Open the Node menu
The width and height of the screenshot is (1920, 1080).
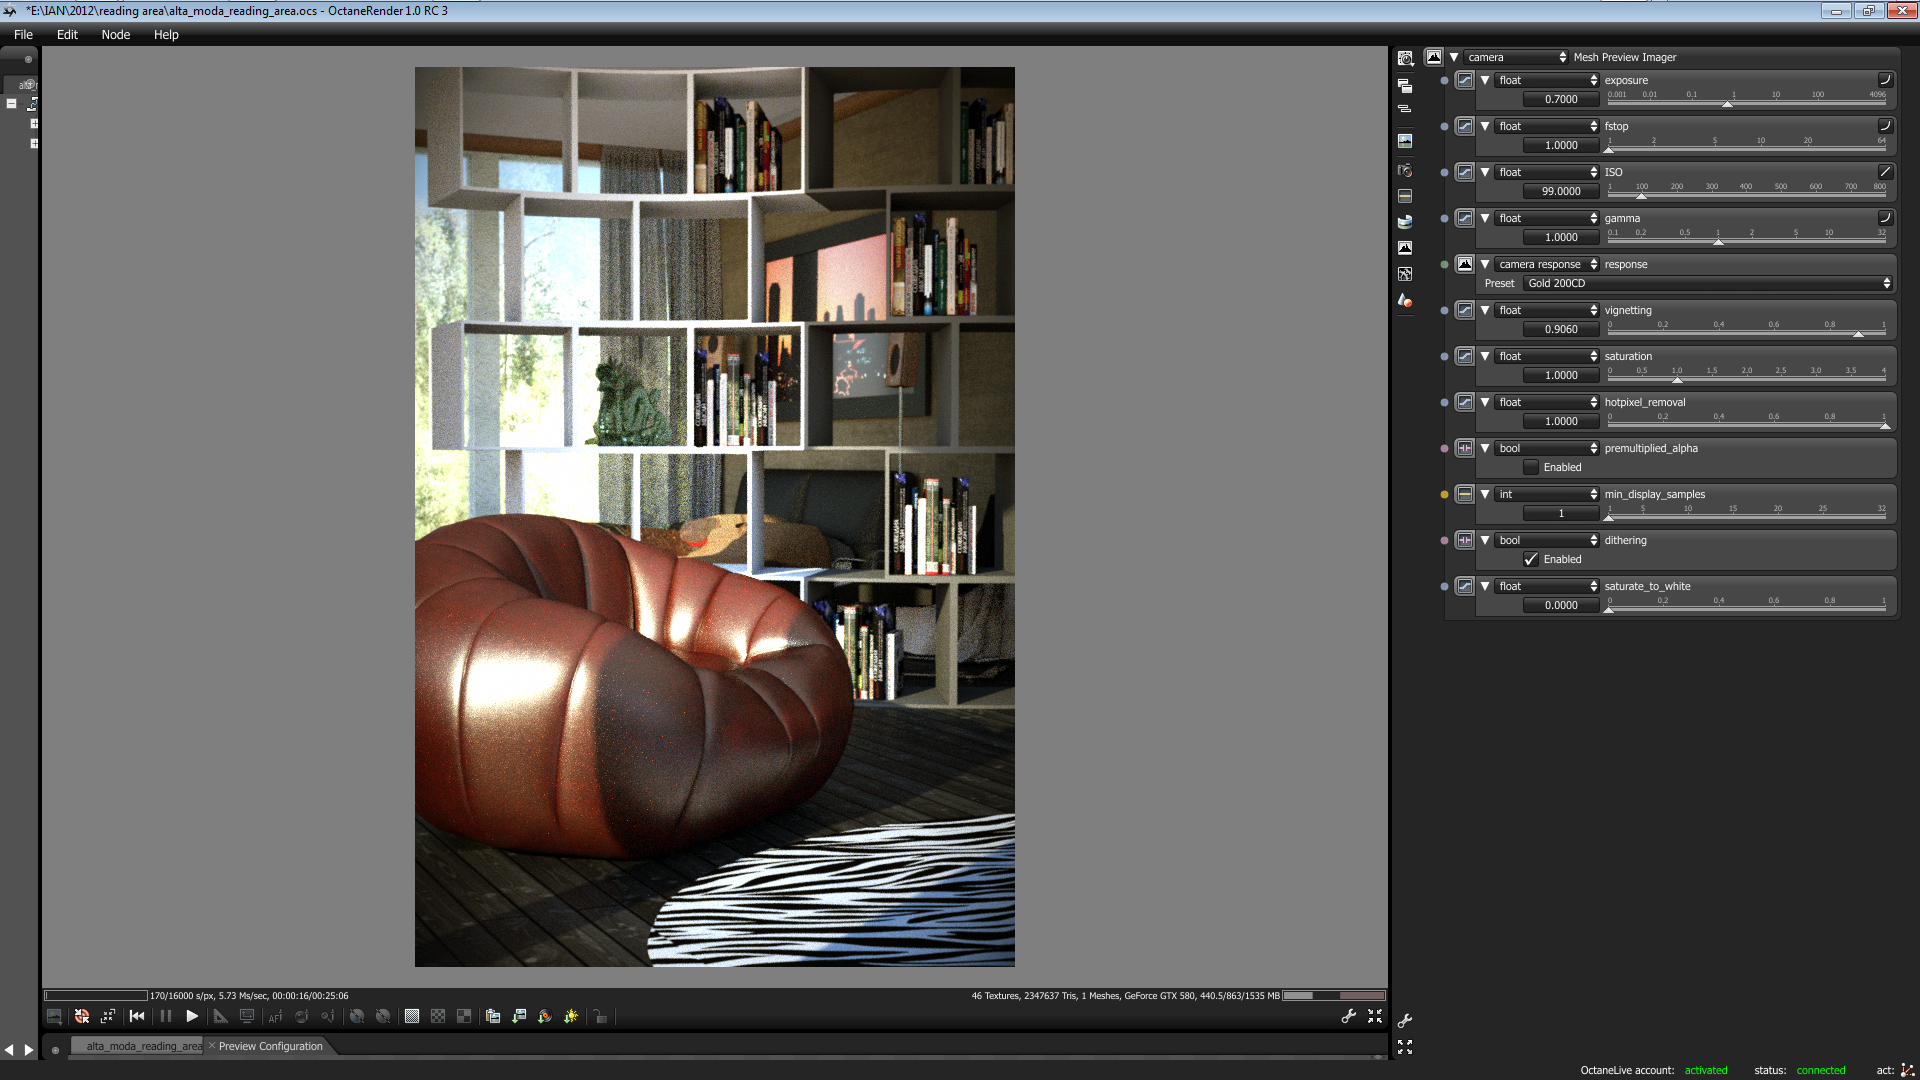point(116,34)
